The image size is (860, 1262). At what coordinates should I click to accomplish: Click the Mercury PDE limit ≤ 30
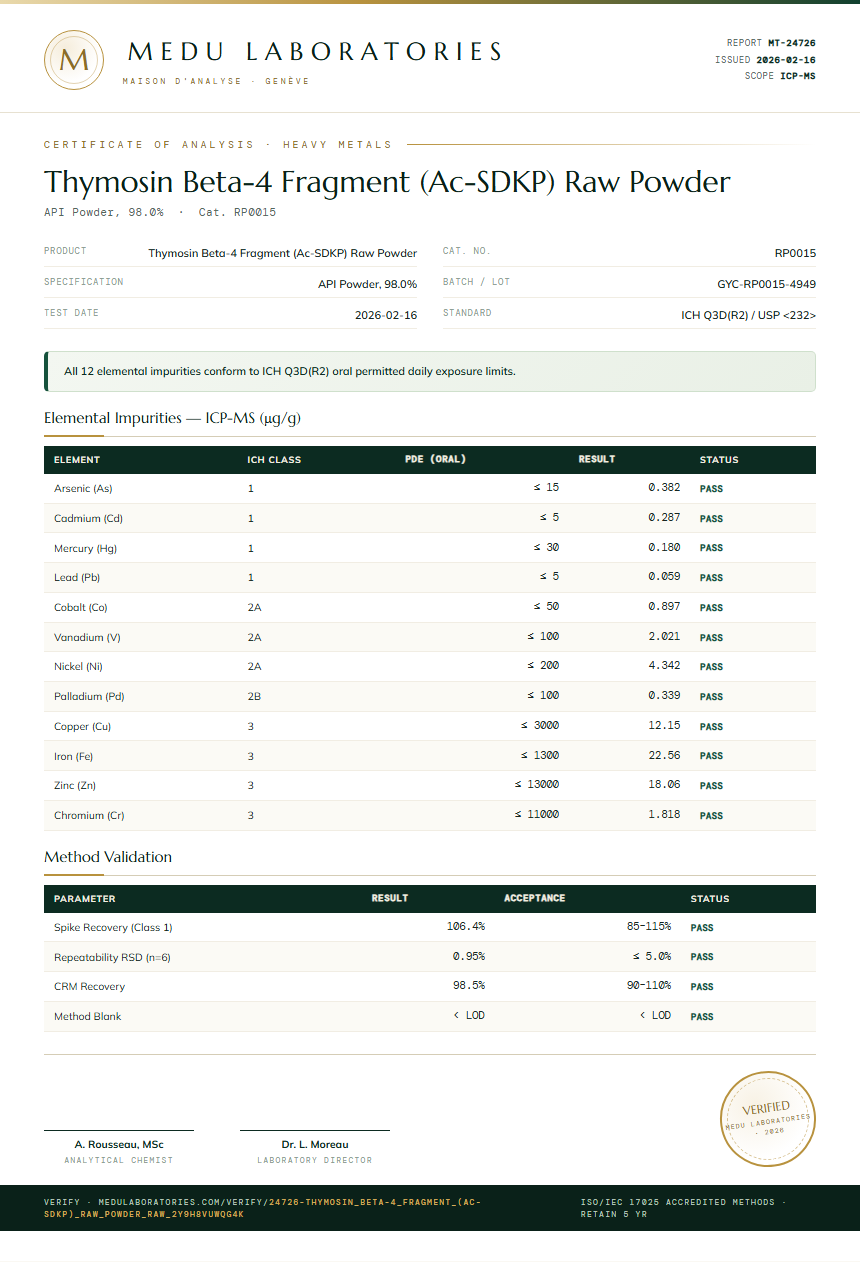tap(546, 548)
